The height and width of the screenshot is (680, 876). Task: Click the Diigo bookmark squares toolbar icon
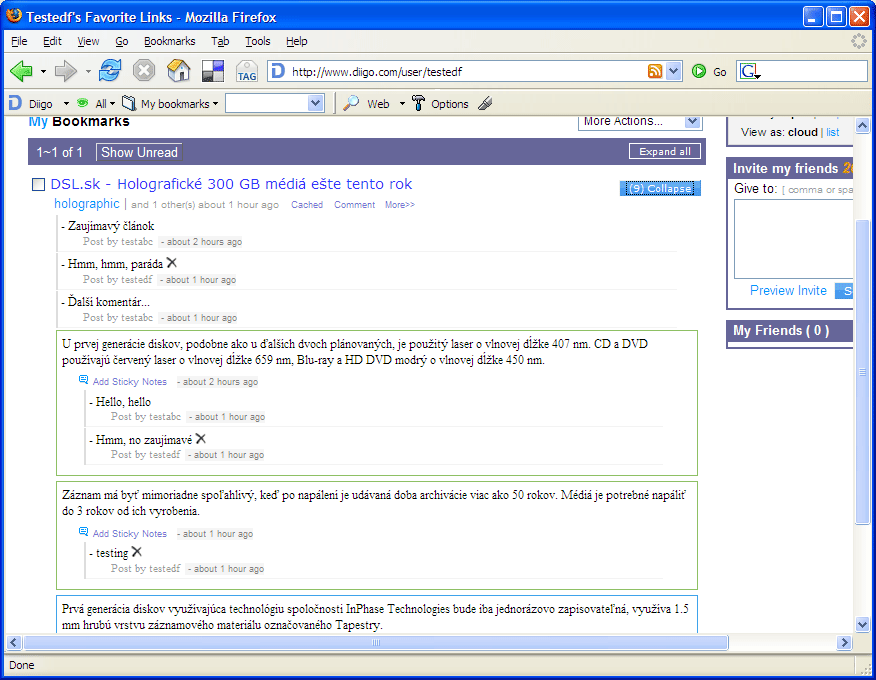click(213, 71)
